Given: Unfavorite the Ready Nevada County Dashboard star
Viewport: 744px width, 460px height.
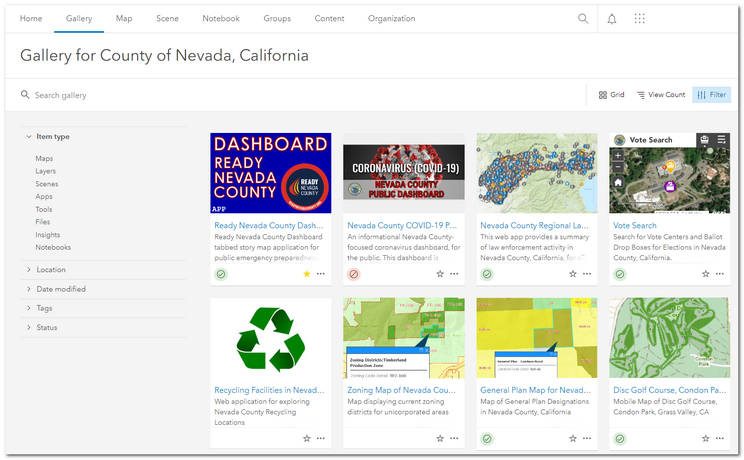Looking at the screenshot, I should [307, 273].
